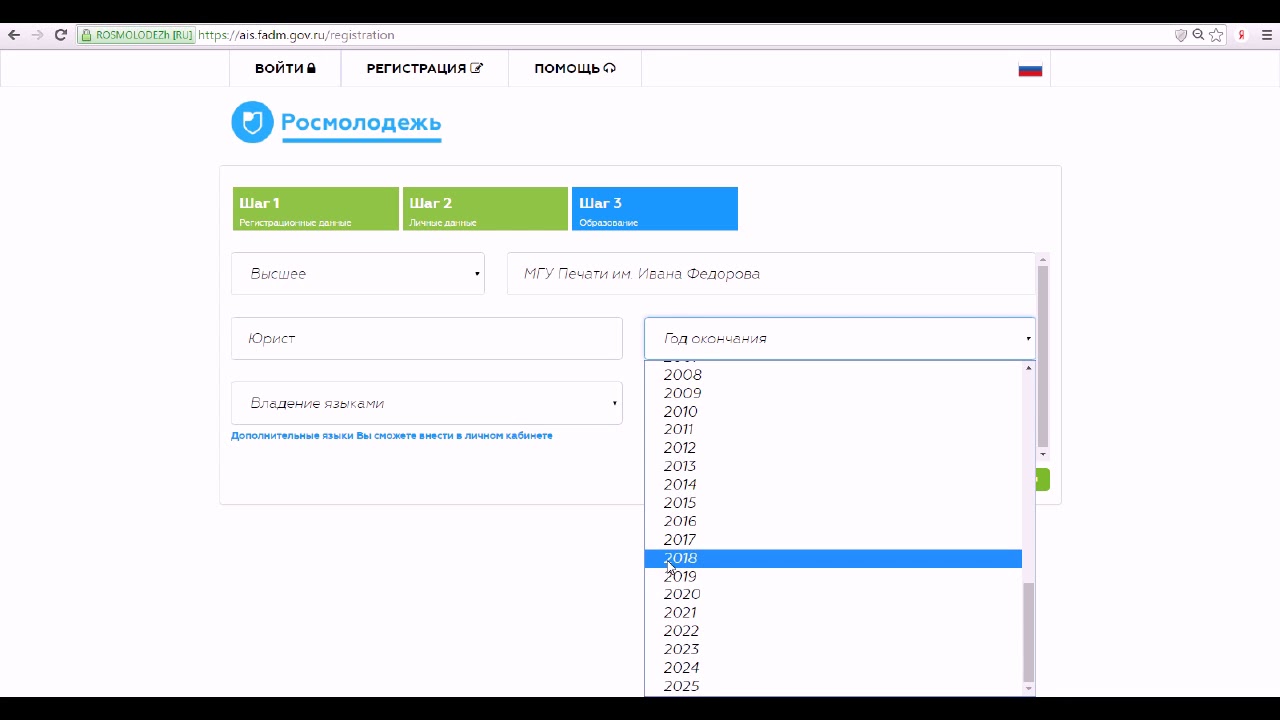Select year 2014 from the list
Viewport: 1280px width, 720px height.
coord(833,485)
